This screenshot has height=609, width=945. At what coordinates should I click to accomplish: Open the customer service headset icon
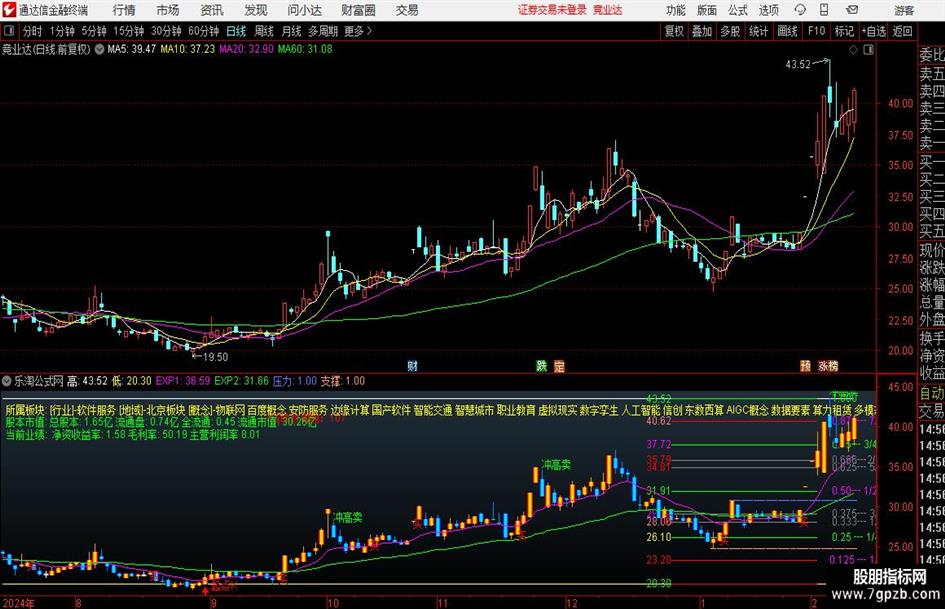pyautogui.click(x=800, y=10)
